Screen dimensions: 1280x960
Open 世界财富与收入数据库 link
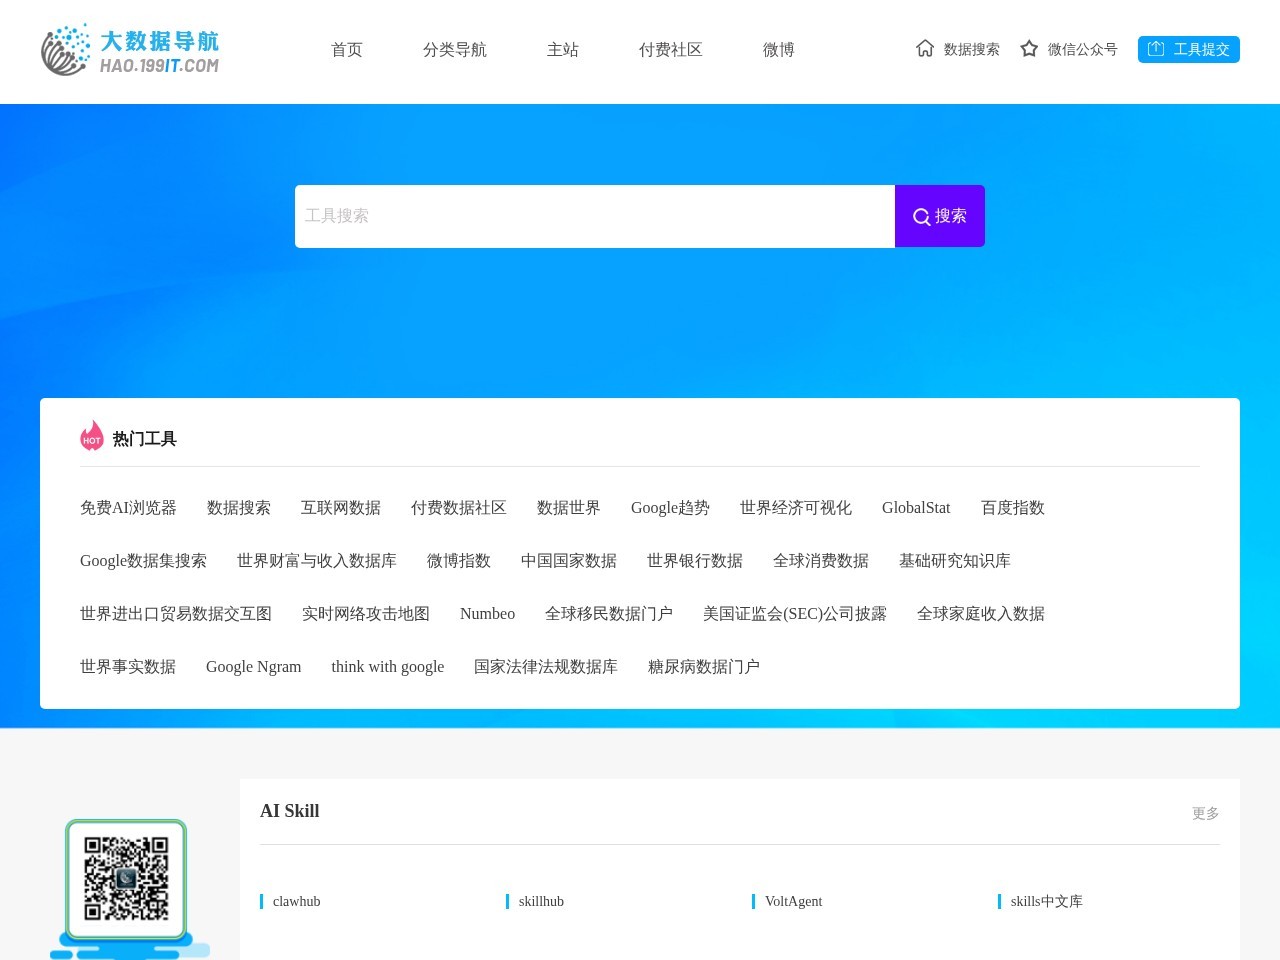click(317, 561)
